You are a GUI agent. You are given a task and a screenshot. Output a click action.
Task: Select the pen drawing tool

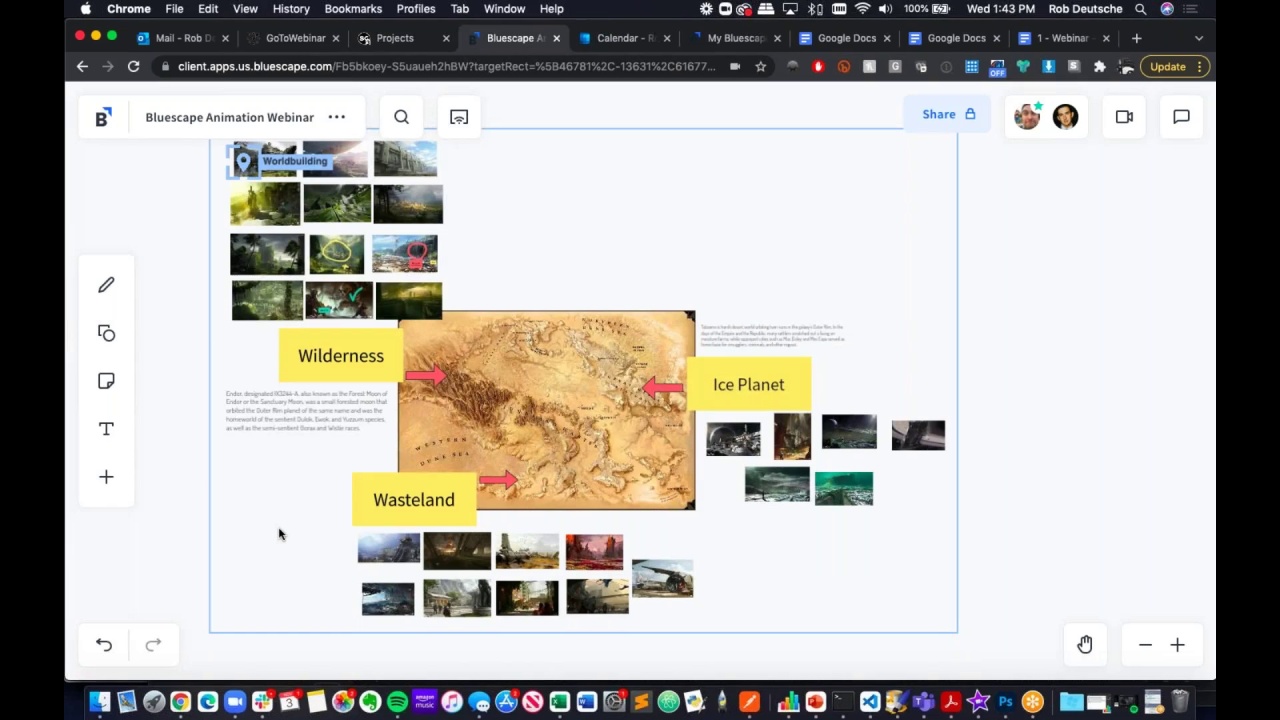pyautogui.click(x=106, y=285)
